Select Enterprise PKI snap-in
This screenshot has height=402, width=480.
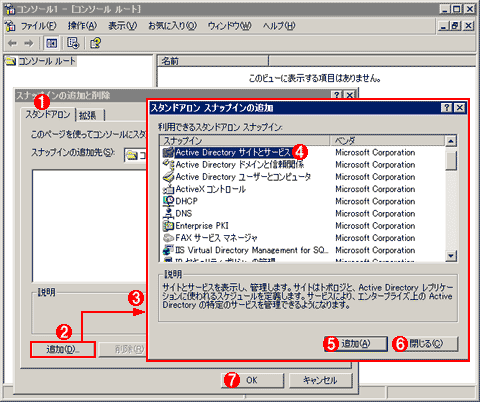[x=202, y=226]
